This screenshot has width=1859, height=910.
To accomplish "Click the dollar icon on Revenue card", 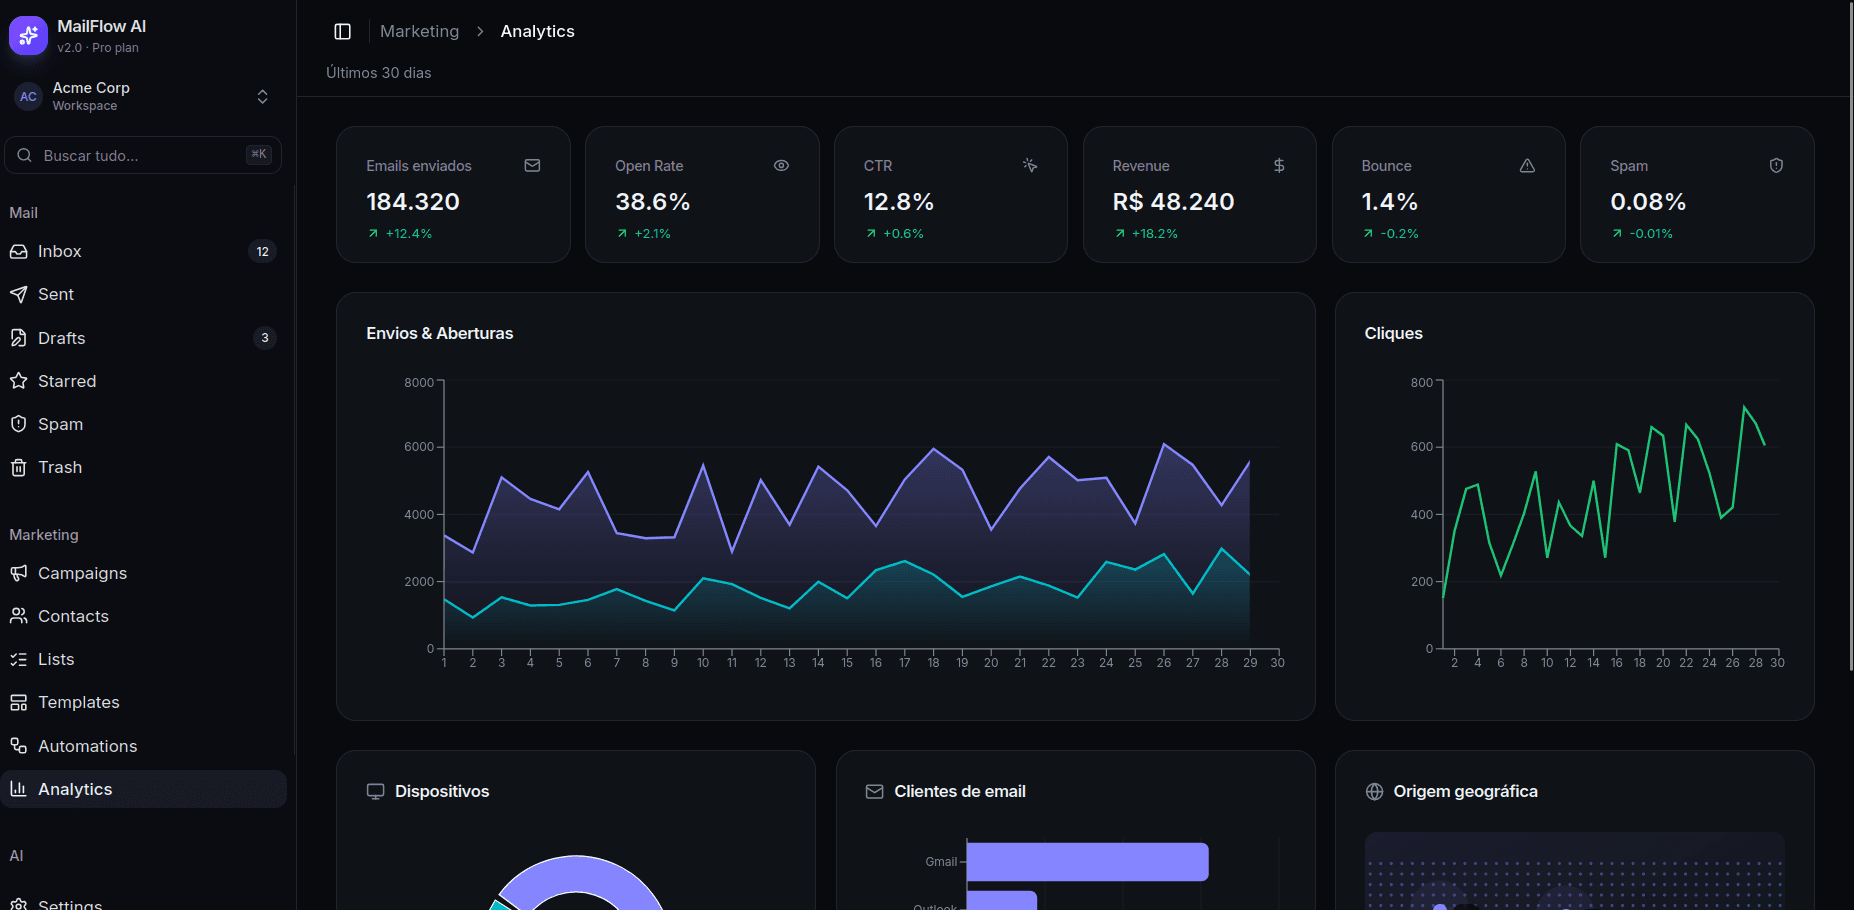I will point(1279,166).
